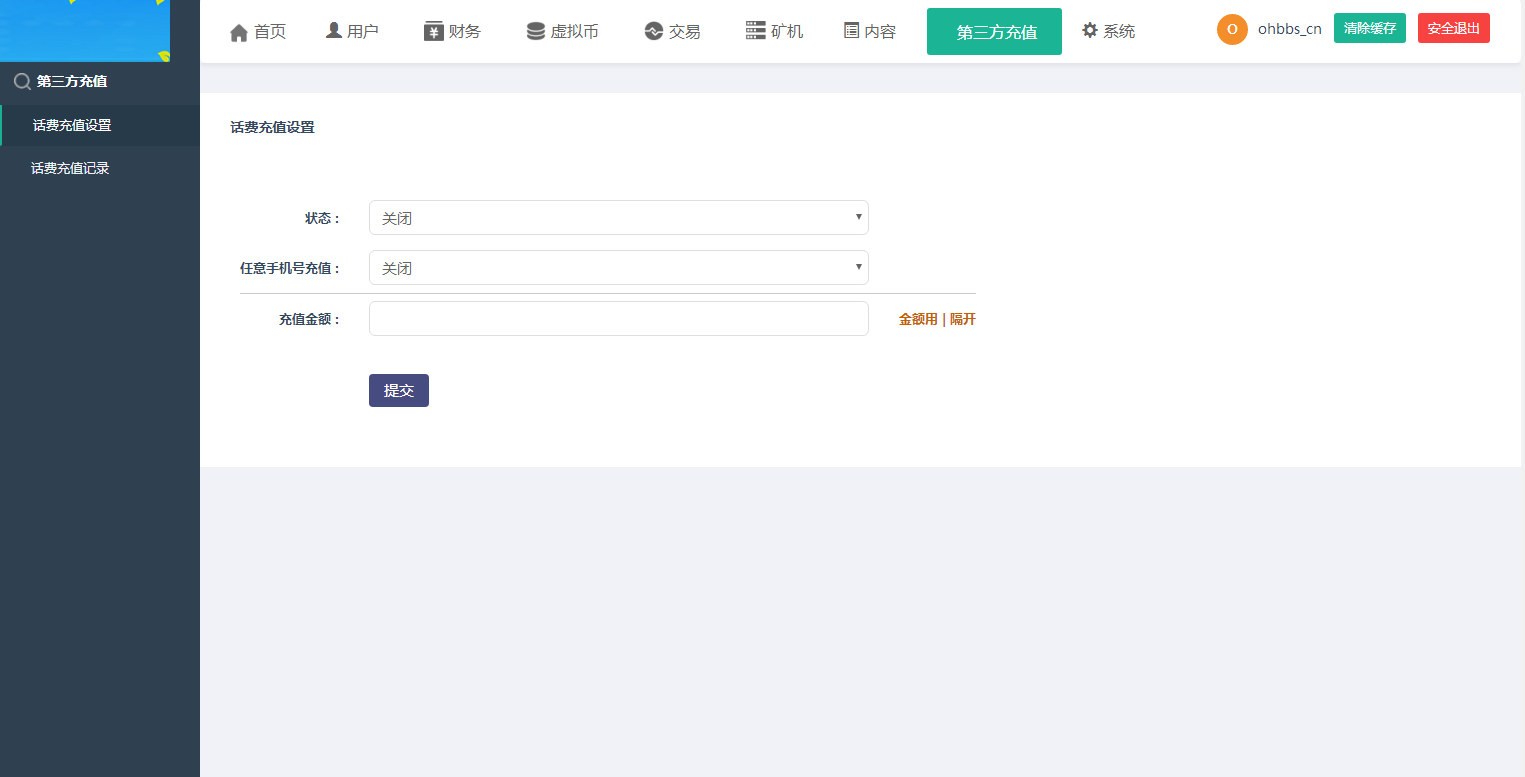The image size is (1525, 777).
Task: Click the blue logo image at top-left
Action: tap(85, 30)
